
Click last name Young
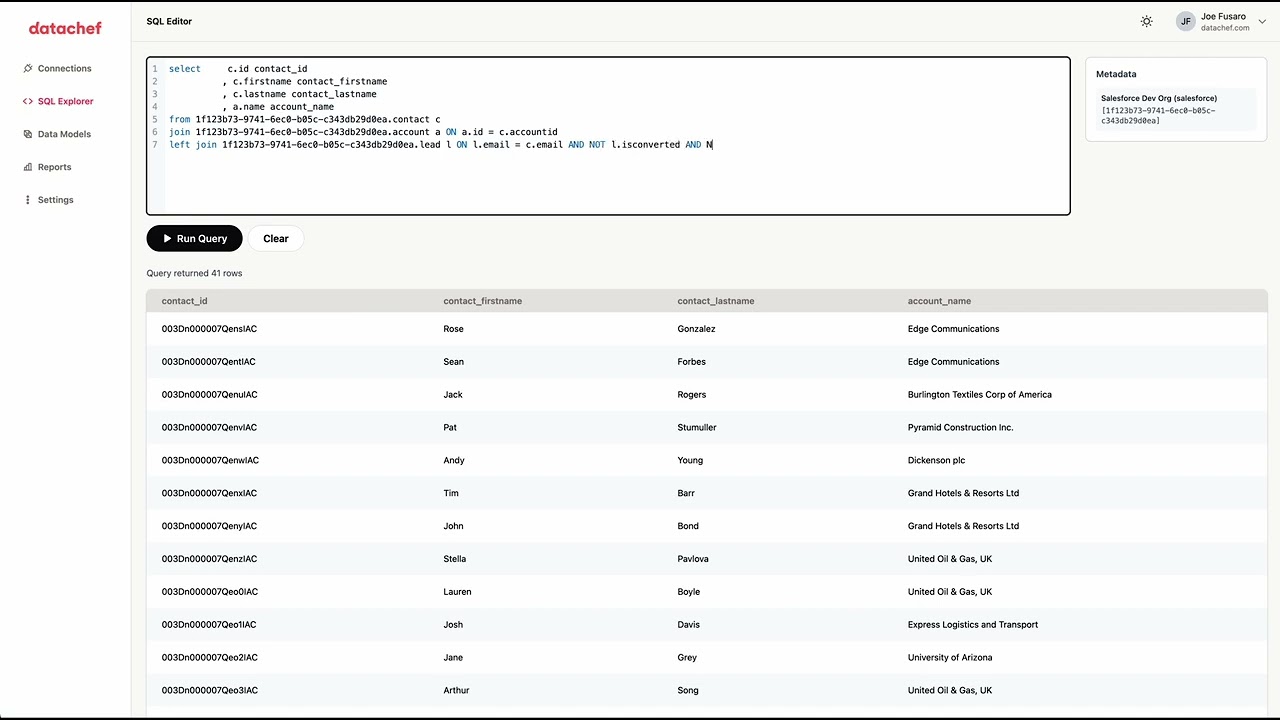pyautogui.click(x=690, y=461)
